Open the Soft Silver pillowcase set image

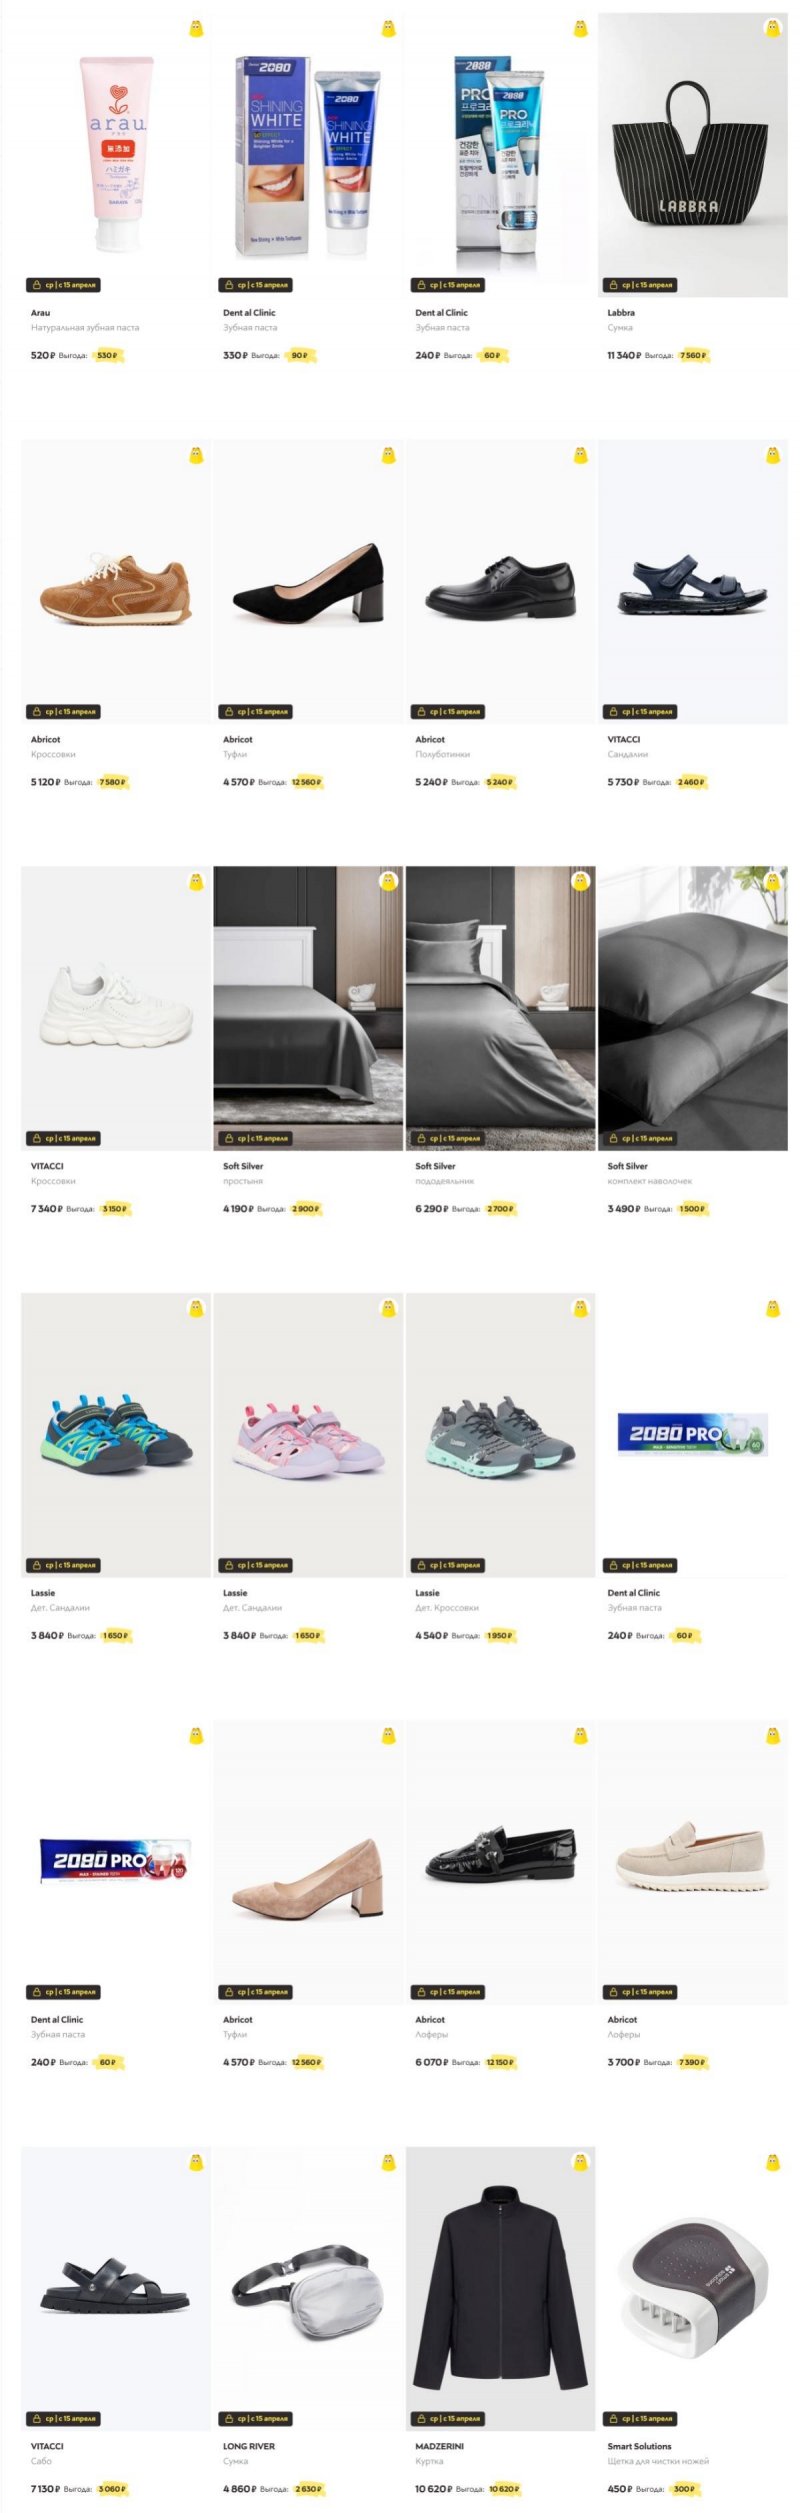point(692,1008)
